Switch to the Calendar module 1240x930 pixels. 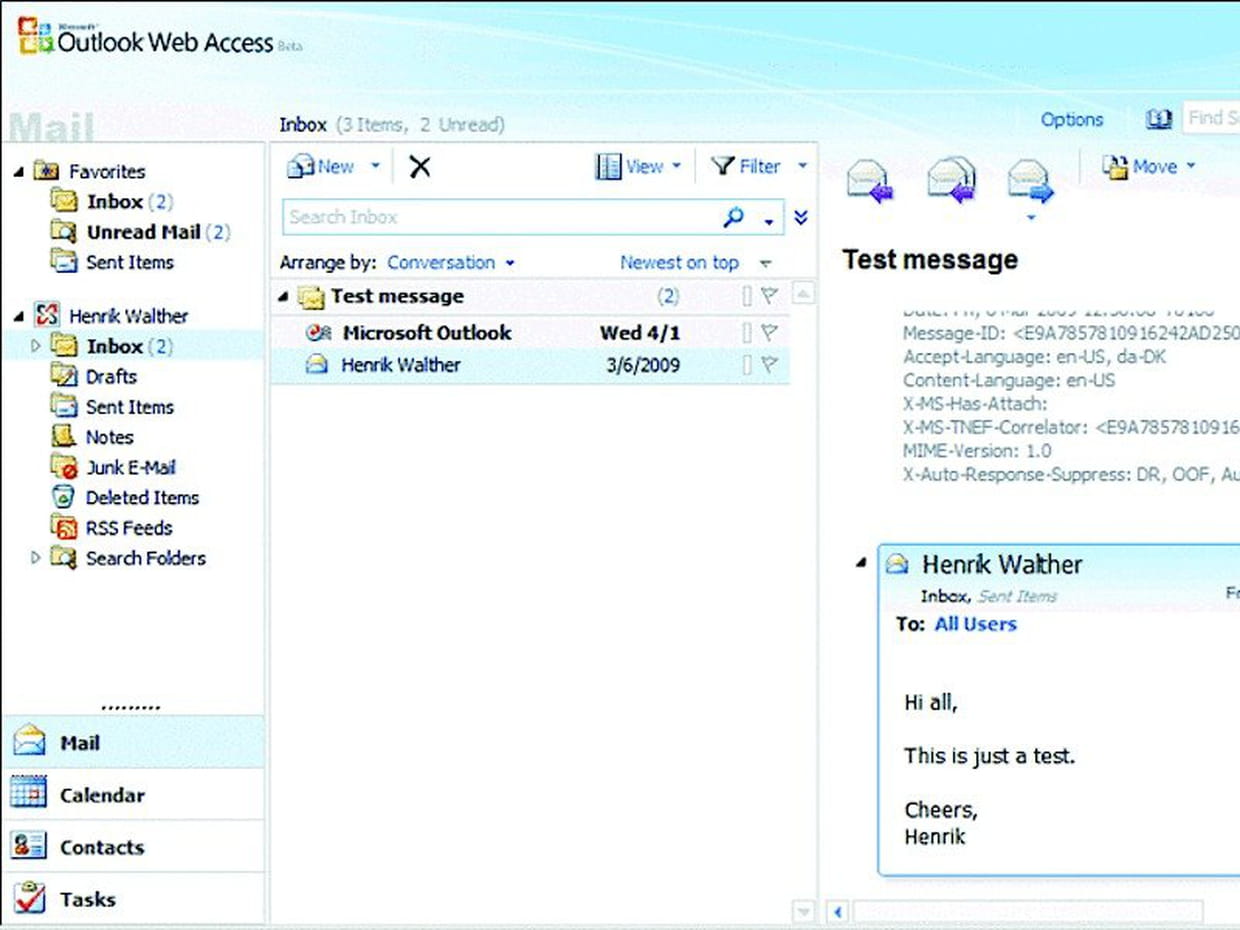132,795
